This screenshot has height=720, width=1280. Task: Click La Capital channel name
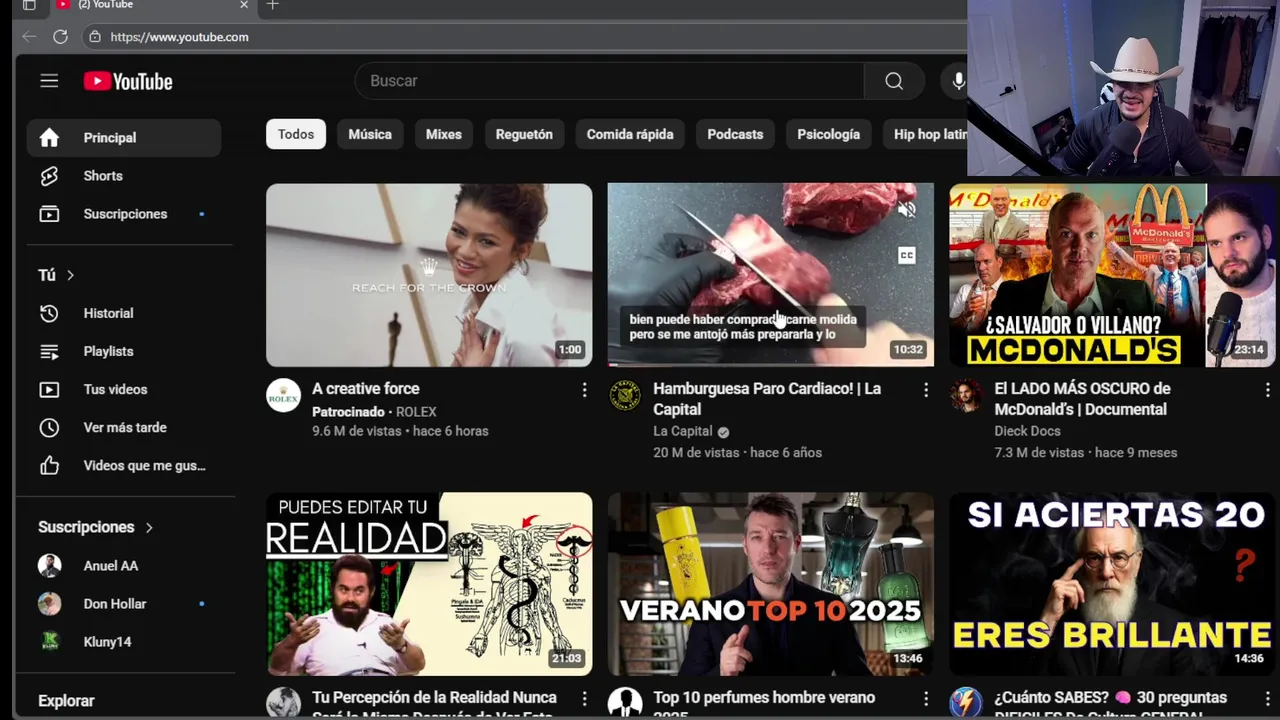coord(683,431)
